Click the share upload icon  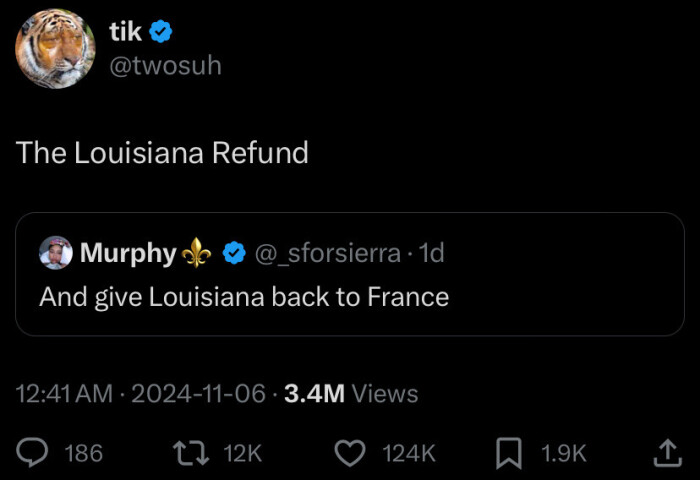point(666,453)
